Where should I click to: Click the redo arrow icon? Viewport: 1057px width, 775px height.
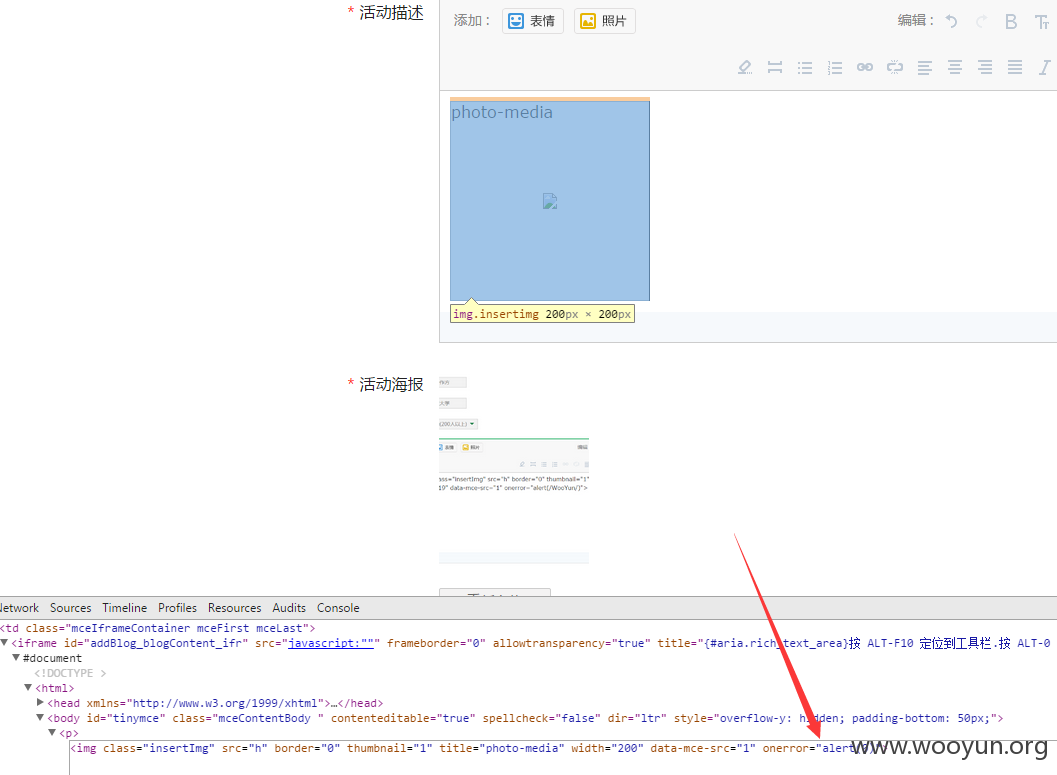[x=982, y=21]
